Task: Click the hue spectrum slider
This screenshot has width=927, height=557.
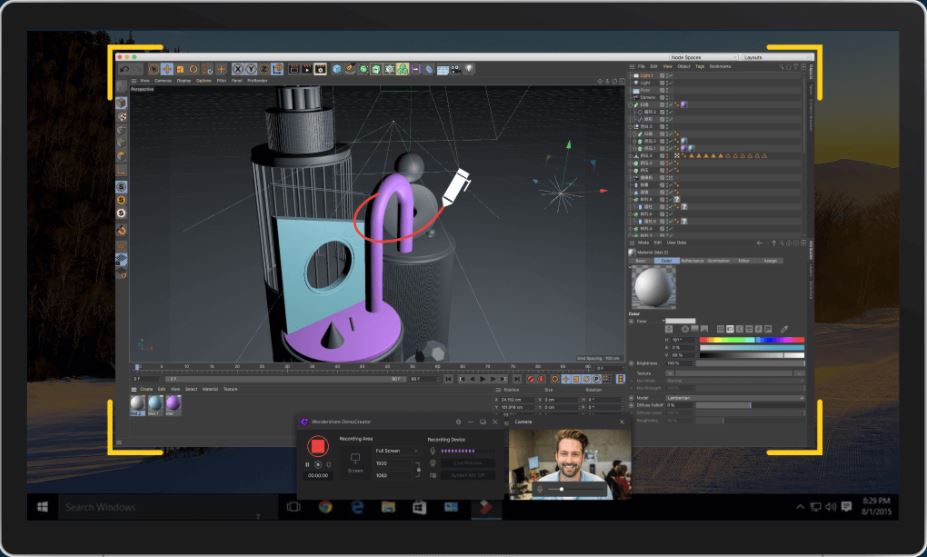Action: point(752,340)
